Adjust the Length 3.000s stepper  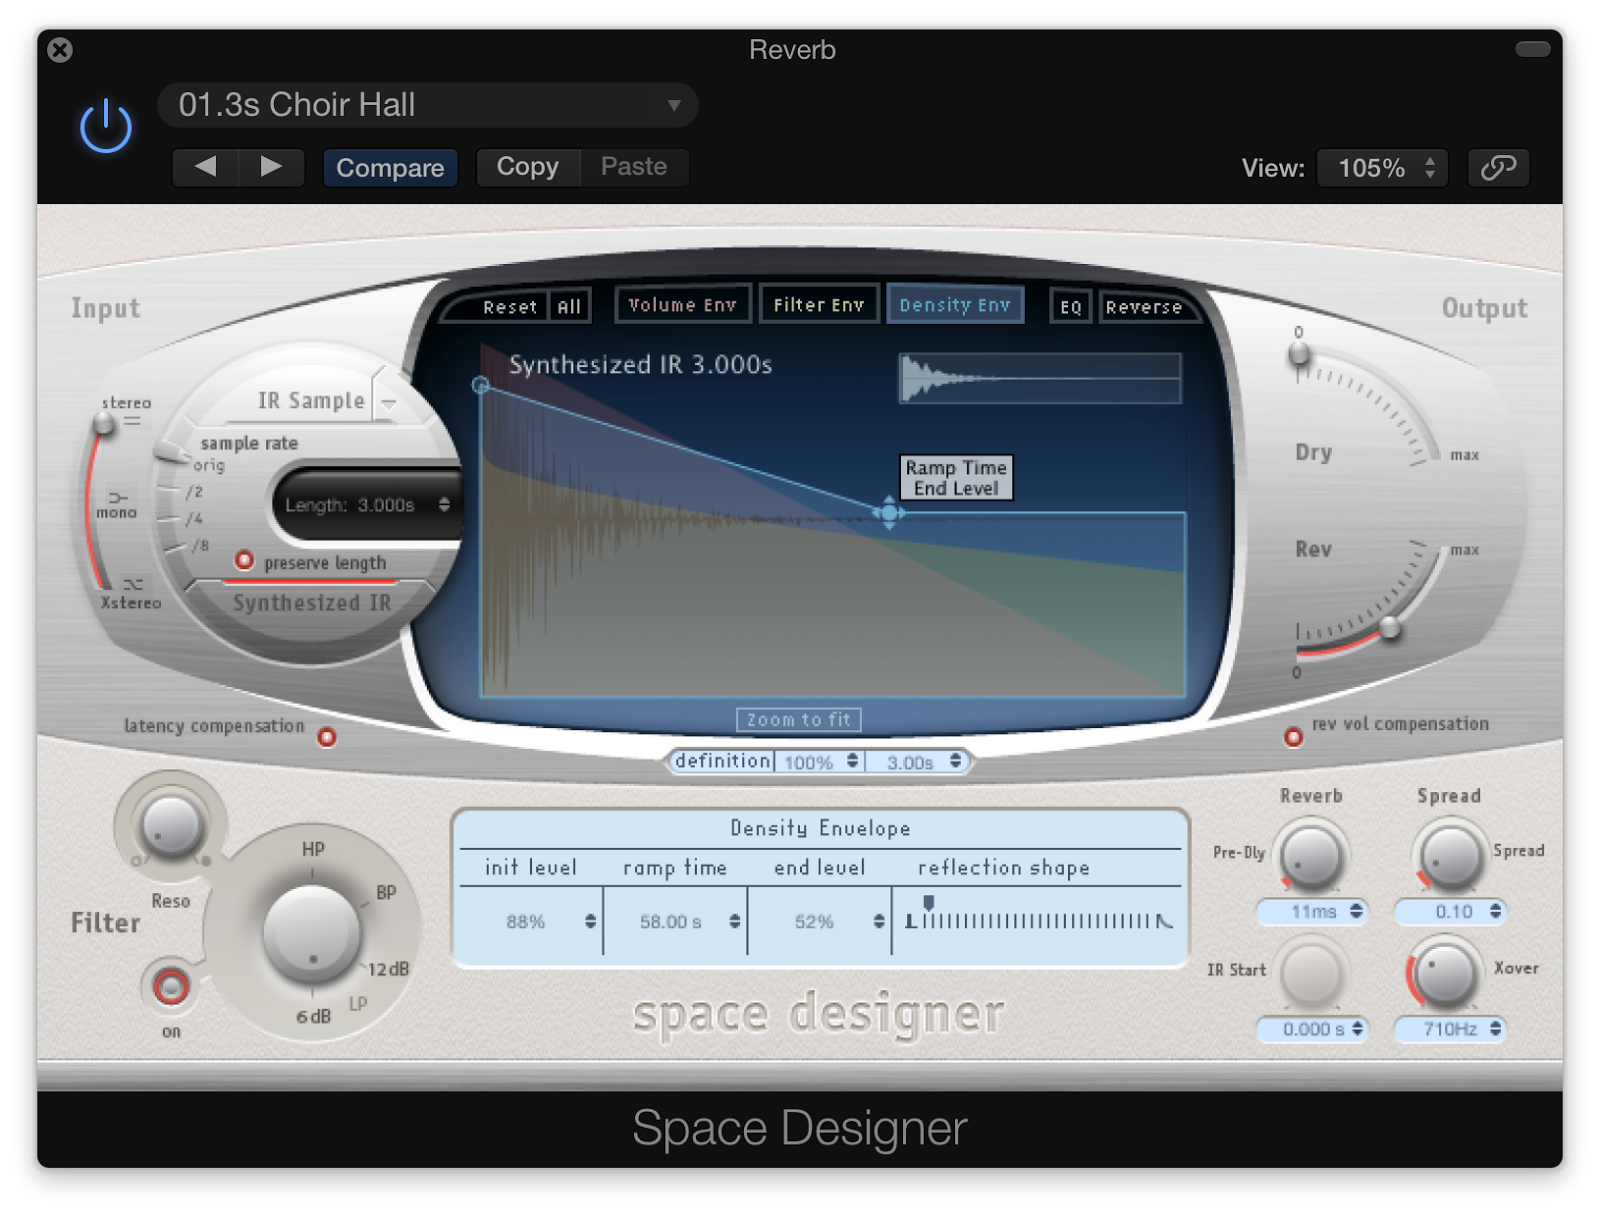tap(444, 505)
